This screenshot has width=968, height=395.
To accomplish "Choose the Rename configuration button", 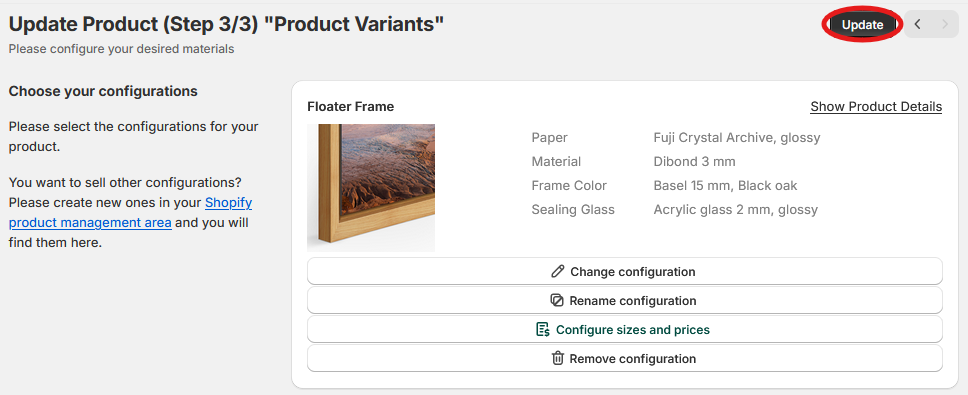I will (x=625, y=301).
